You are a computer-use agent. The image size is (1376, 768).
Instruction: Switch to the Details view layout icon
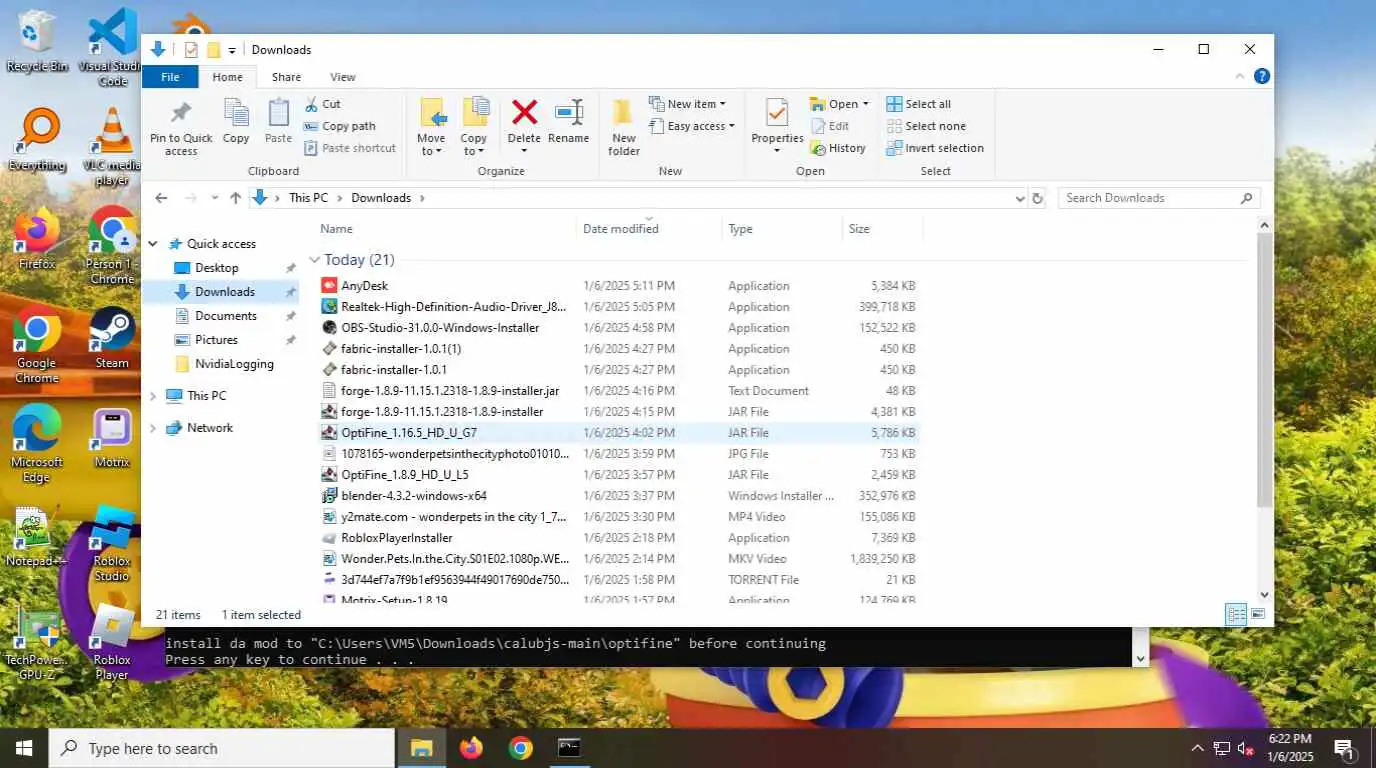click(1236, 615)
